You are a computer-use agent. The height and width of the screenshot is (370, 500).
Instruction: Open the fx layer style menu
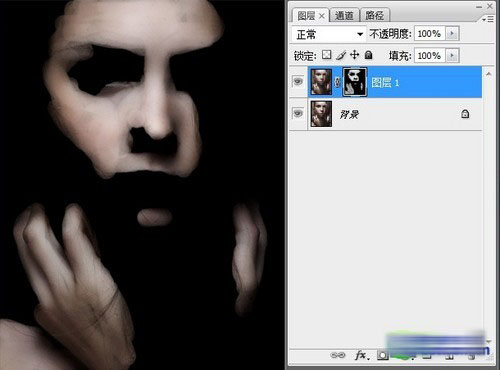pyautogui.click(x=362, y=355)
